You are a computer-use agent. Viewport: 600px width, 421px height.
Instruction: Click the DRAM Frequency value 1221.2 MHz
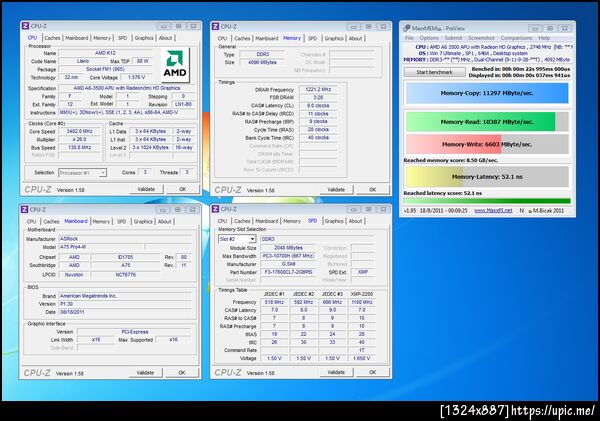pyautogui.click(x=318, y=89)
